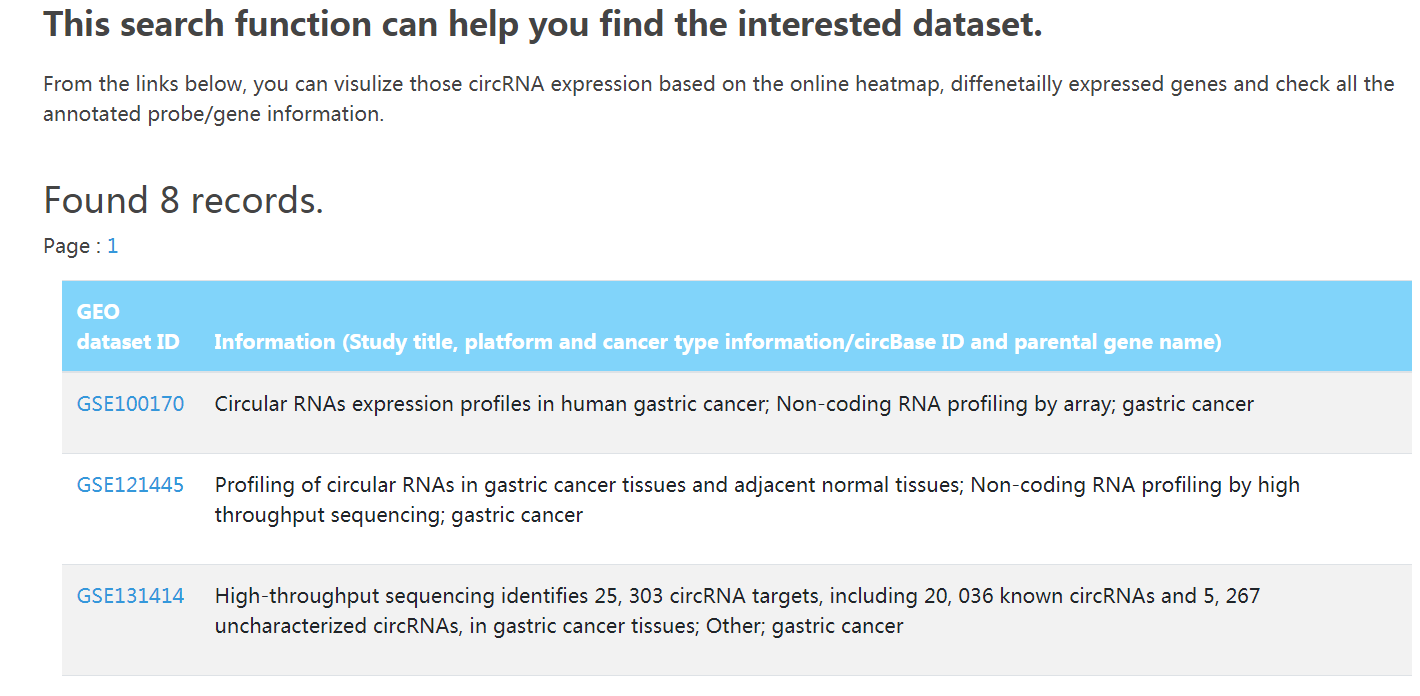
Task: Click 'uncharacterized circRNAs' line in third row
Action: click(x=559, y=627)
